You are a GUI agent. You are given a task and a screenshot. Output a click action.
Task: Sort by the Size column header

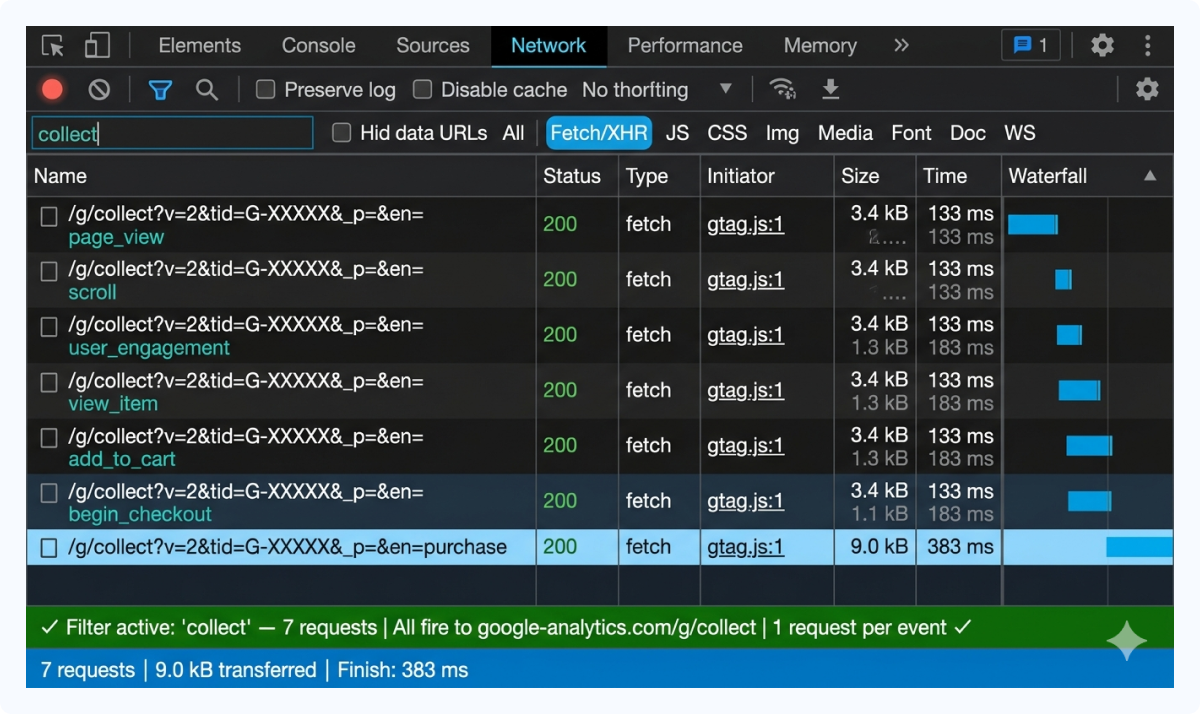[x=875, y=176]
